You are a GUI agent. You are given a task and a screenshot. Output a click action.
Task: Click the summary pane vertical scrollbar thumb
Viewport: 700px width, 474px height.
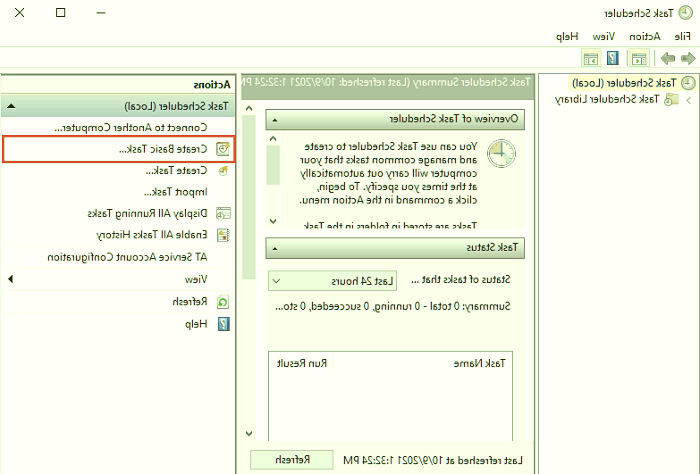point(249,197)
